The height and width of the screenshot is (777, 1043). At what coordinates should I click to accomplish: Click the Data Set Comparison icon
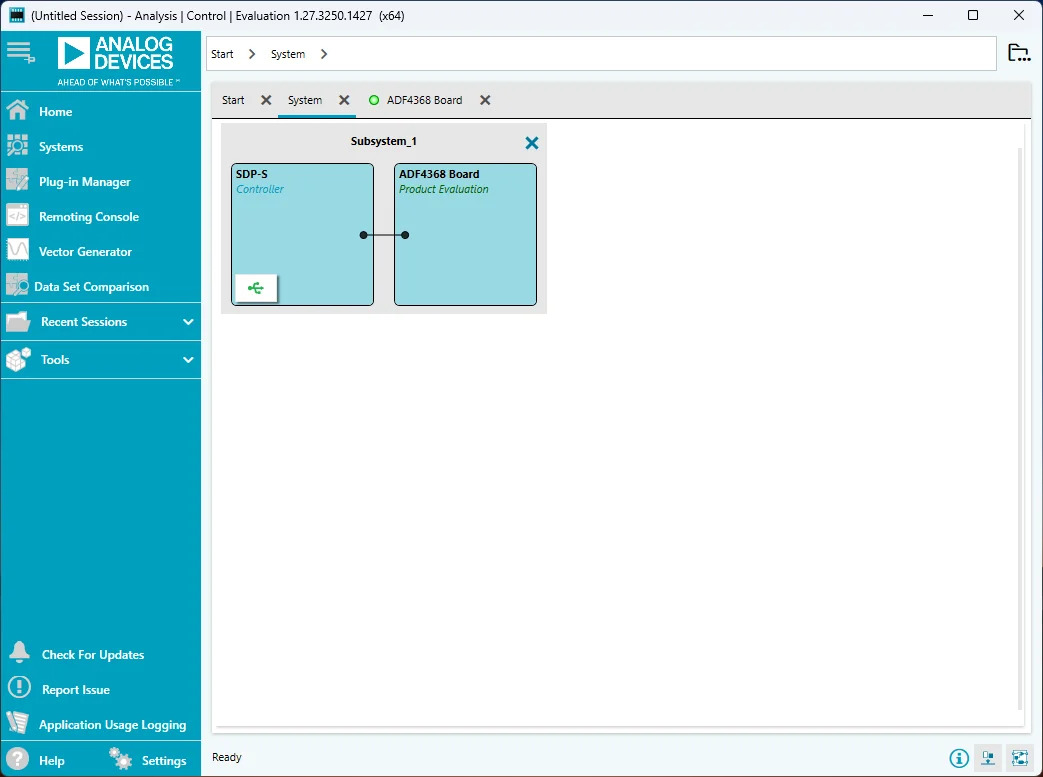pos(17,285)
